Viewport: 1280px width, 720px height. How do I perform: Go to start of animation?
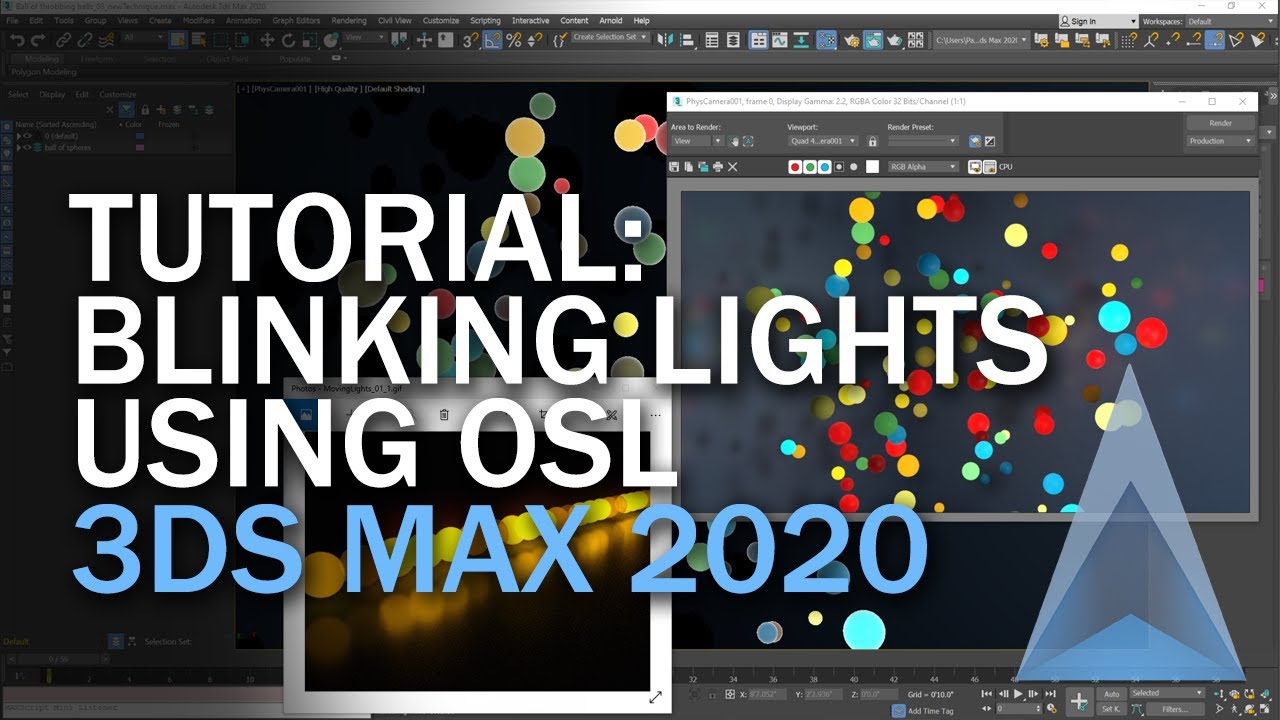coord(987,693)
